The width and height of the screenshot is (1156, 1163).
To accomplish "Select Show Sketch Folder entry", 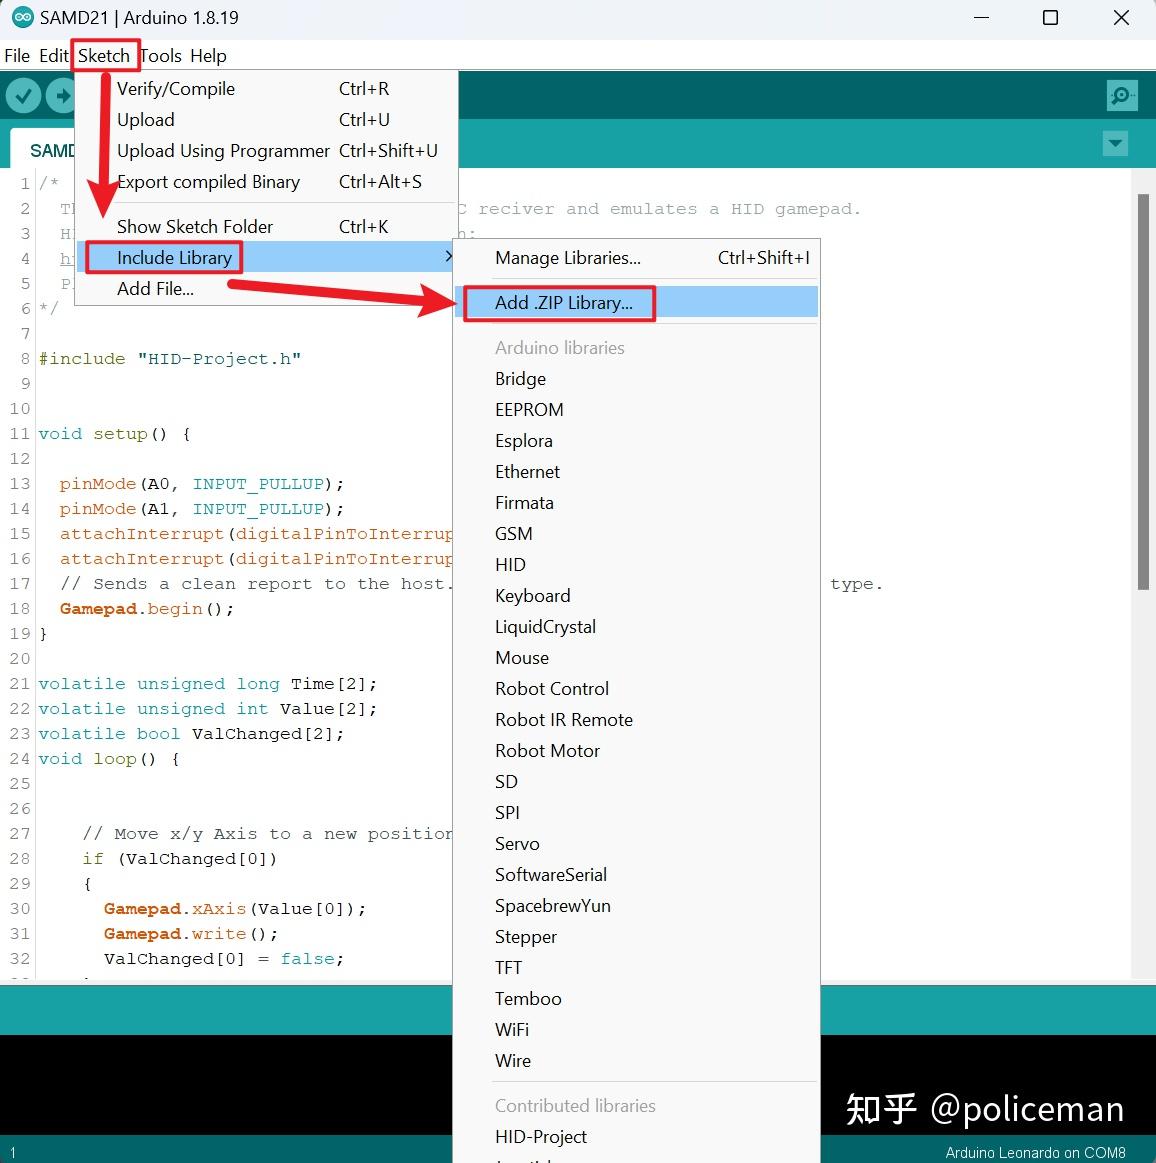I will (x=194, y=226).
